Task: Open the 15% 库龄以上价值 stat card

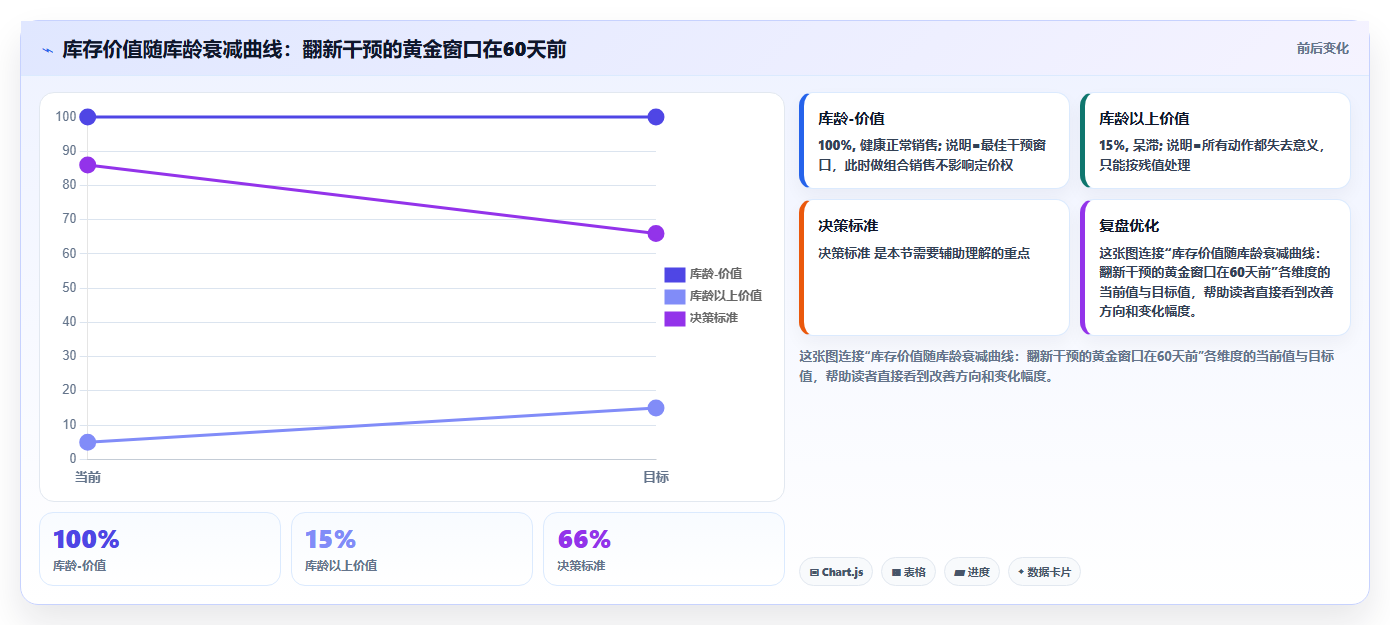Action: pos(412,549)
